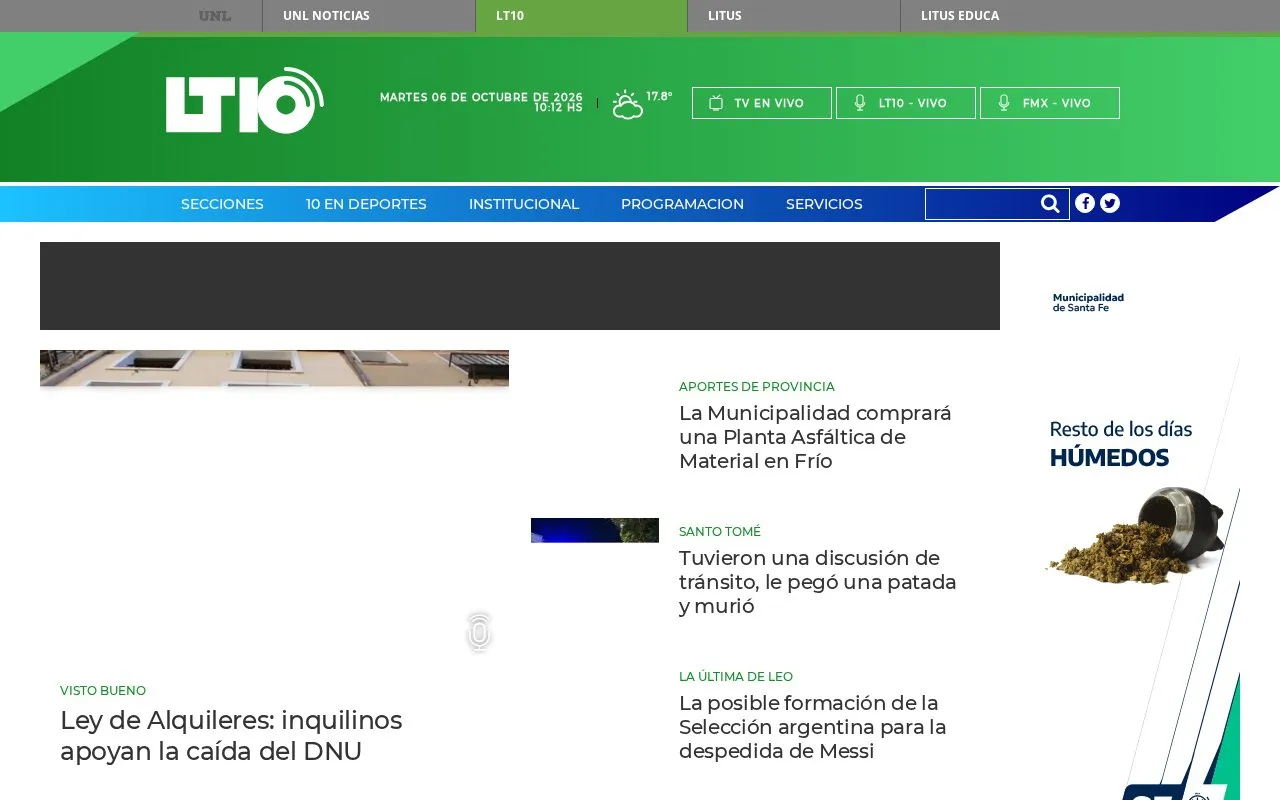Click the LT10 radio logo
Screen dimensions: 1280x800
pyautogui.click(x=245, y=100)
